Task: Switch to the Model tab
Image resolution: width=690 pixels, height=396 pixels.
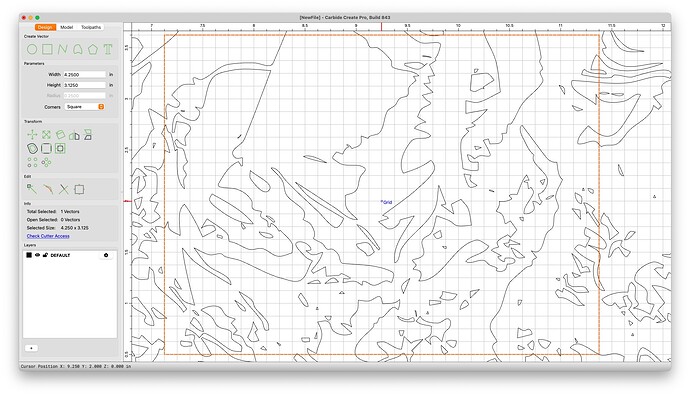Action: 66,27
